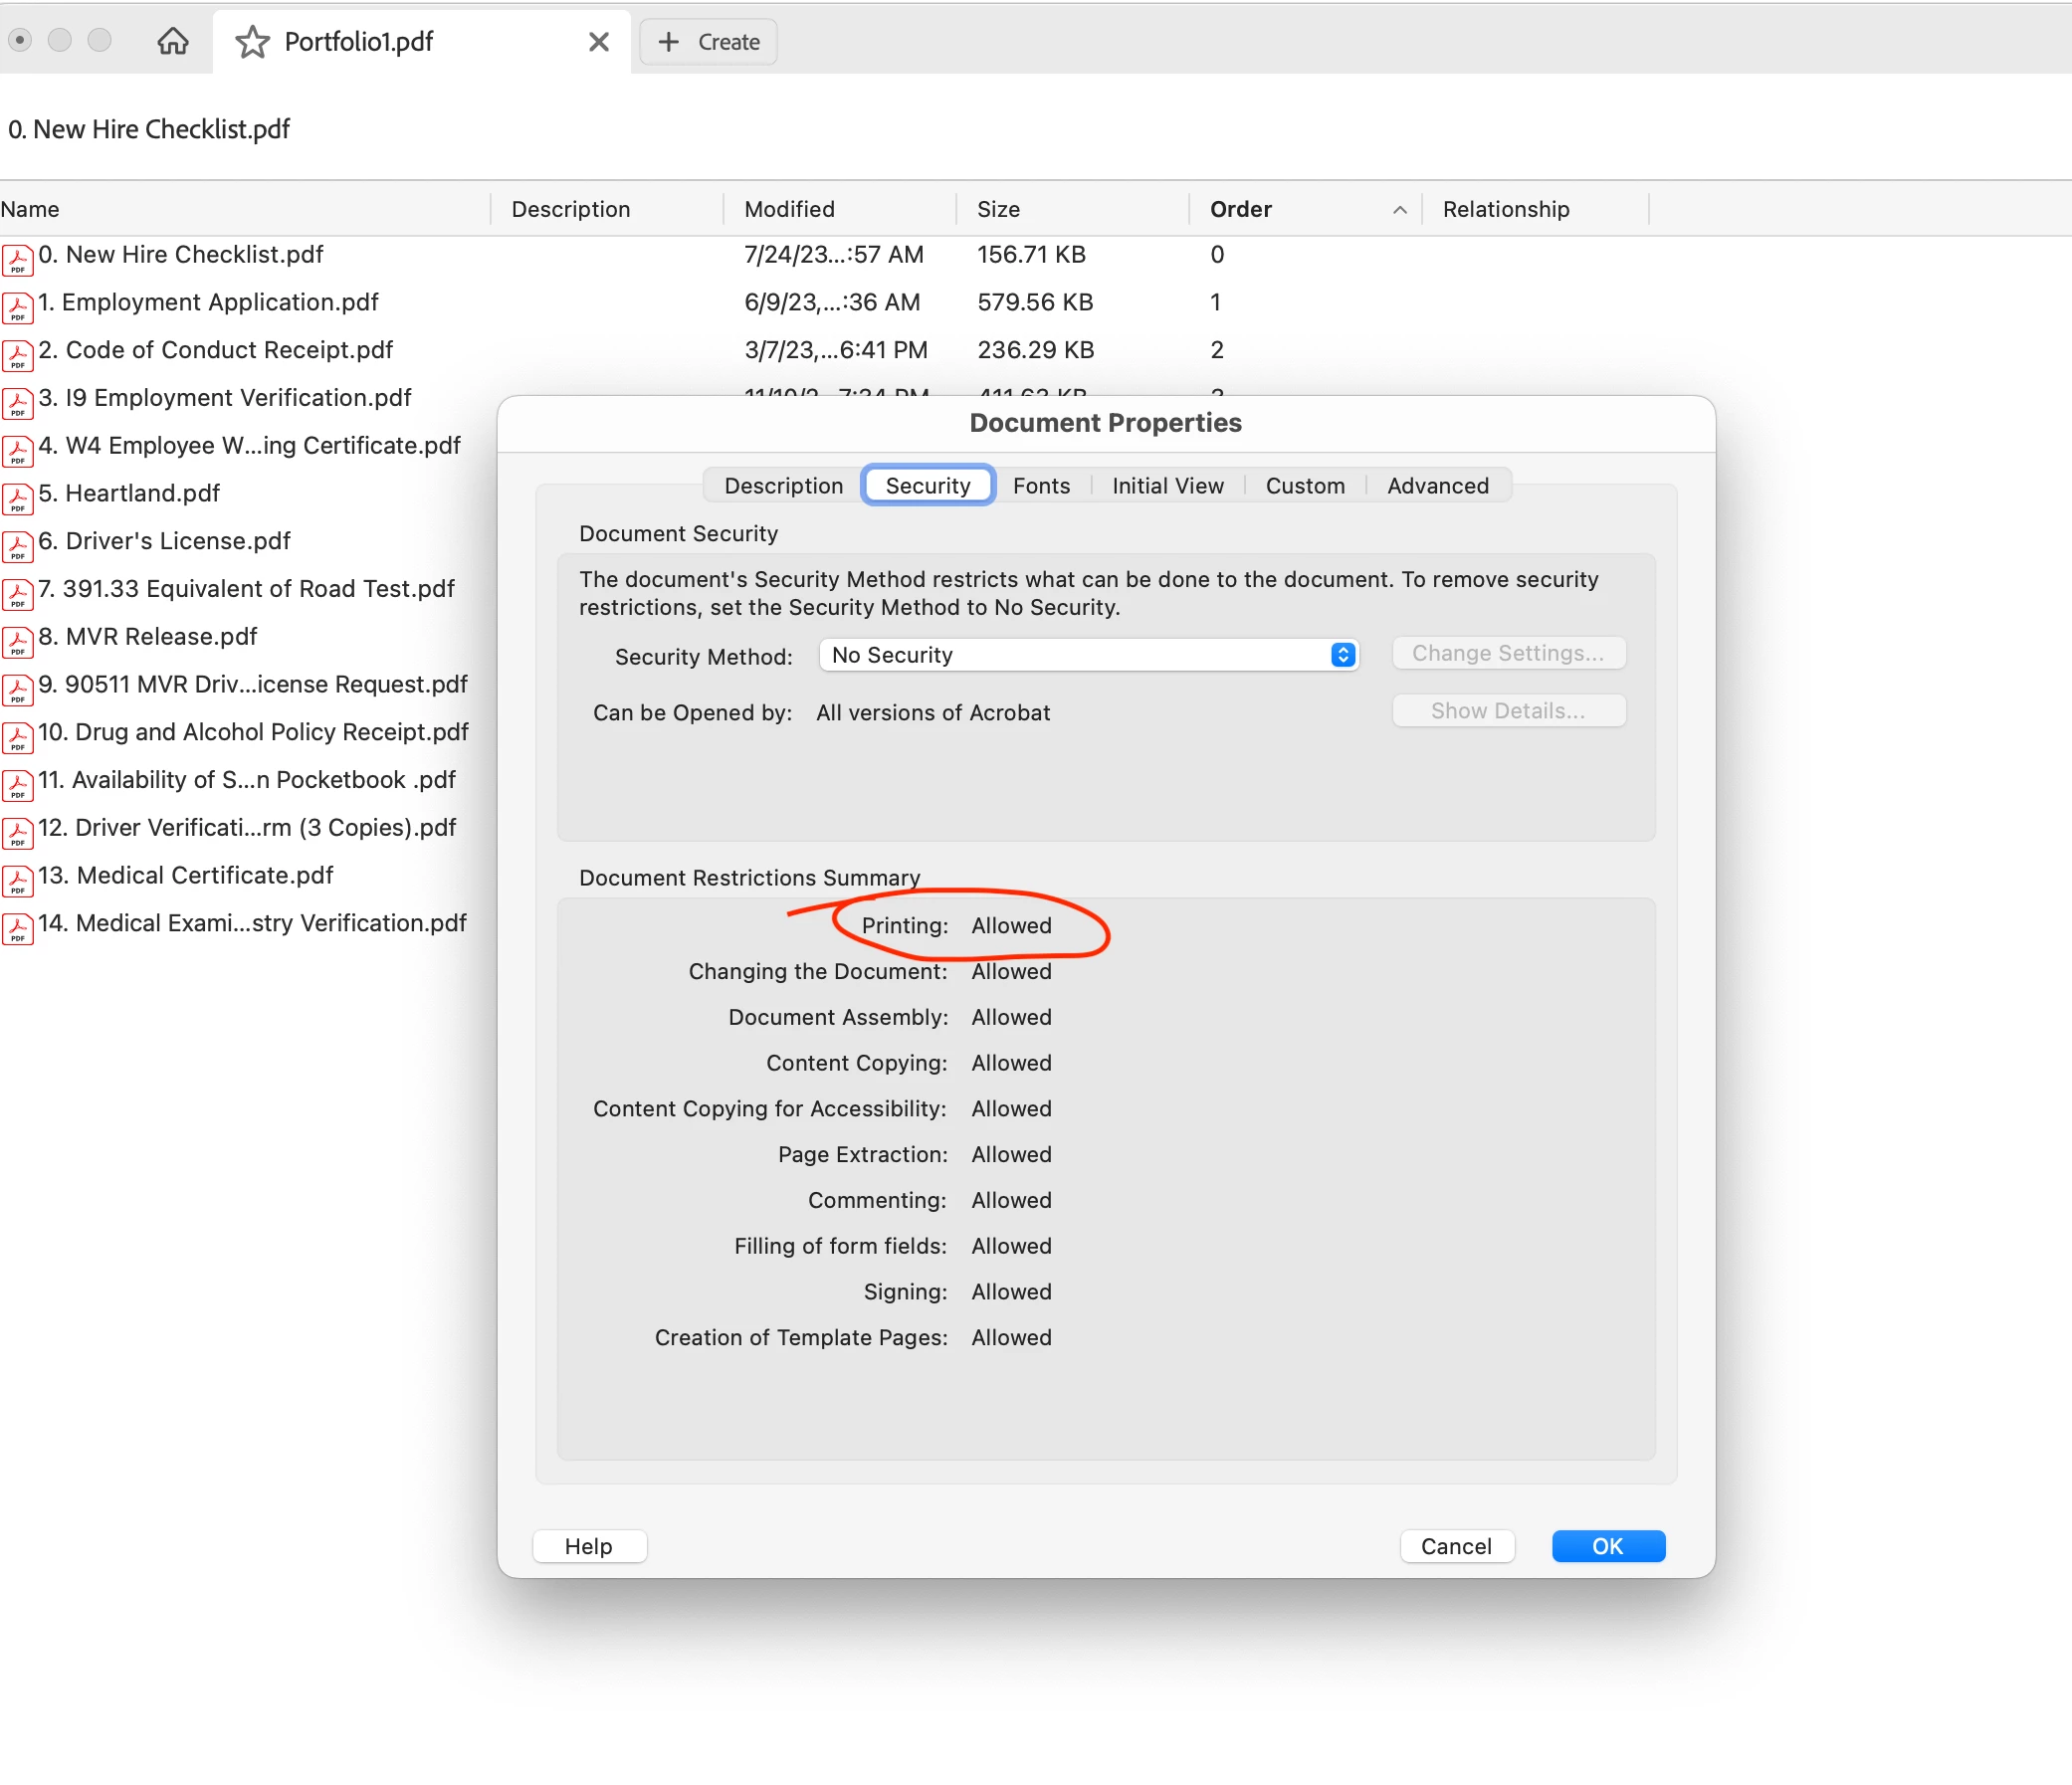Click PDF icon for New Hire Checklist

17,259
